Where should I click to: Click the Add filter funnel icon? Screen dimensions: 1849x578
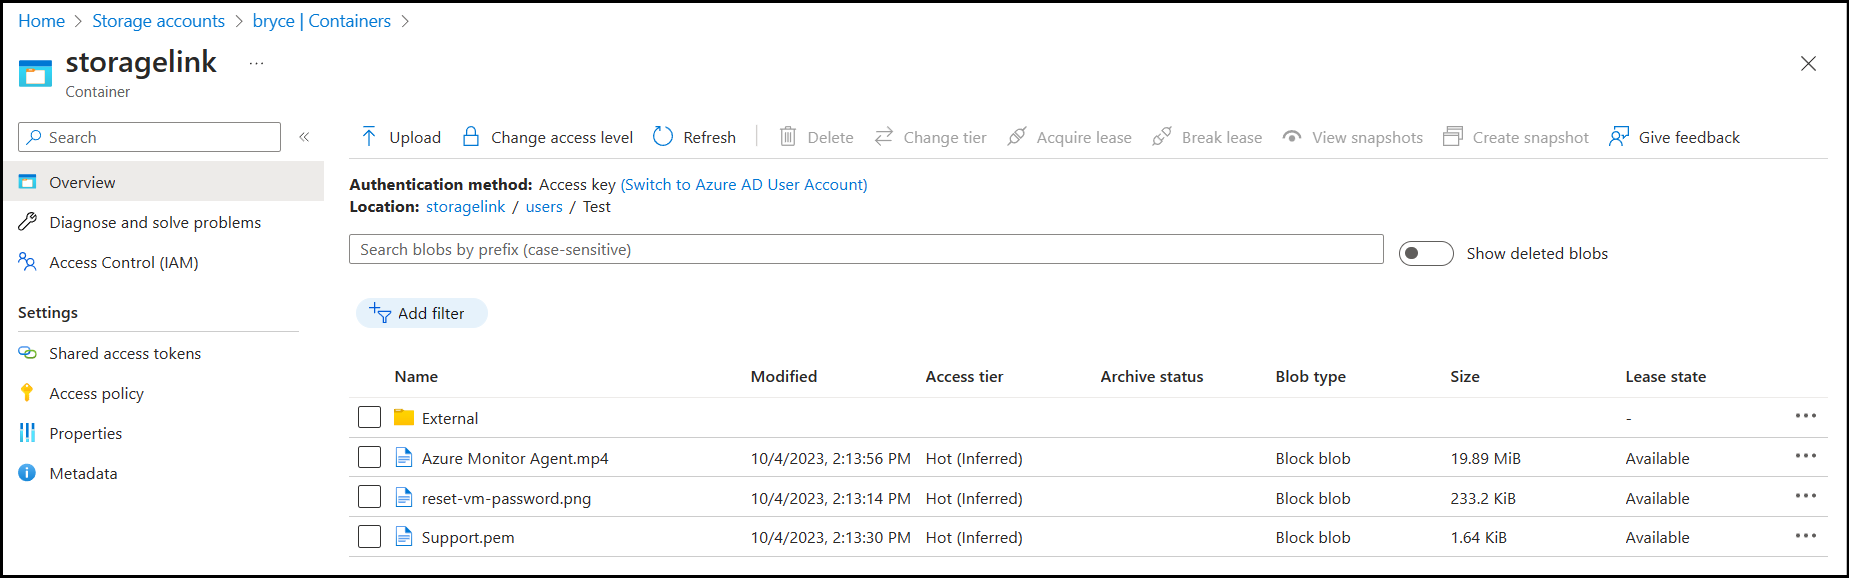coord(380,313)
